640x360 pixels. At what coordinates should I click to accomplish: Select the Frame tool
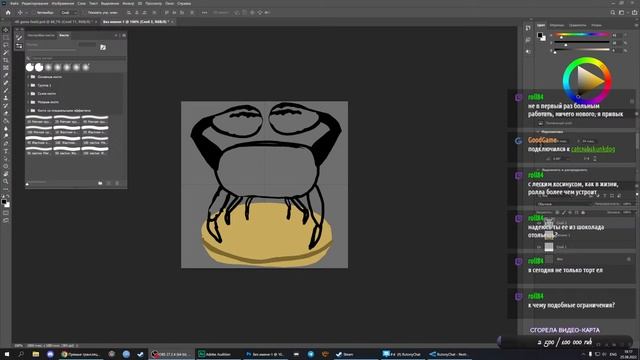[x=6, y=68]
